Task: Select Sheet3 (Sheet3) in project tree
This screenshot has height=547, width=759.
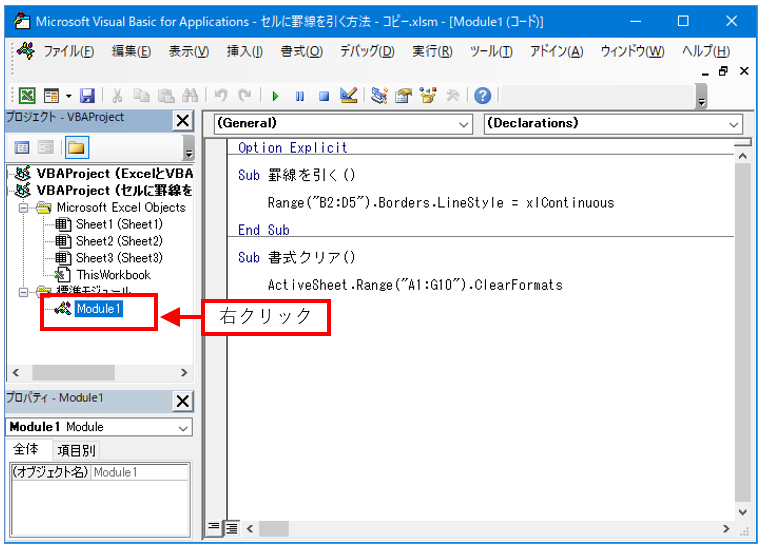Action: click(119, 258)
